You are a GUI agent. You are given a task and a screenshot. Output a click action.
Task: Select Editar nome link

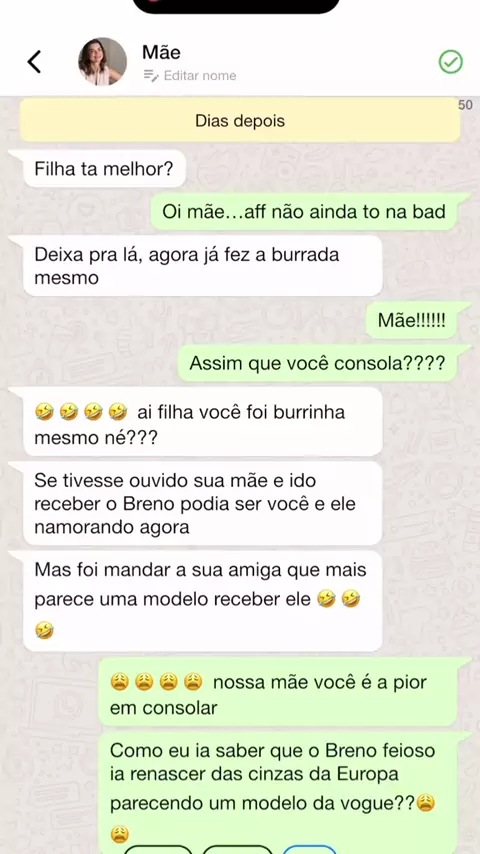coord(199,75)
